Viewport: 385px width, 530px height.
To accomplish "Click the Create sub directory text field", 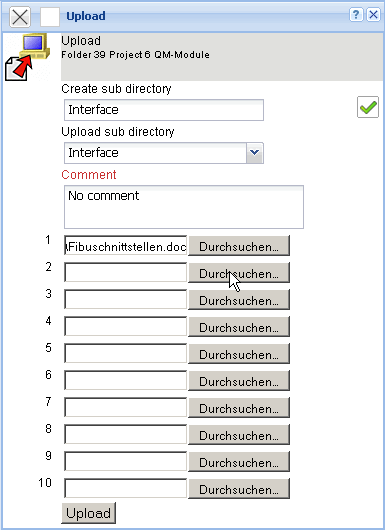I will tap(164, 110).
